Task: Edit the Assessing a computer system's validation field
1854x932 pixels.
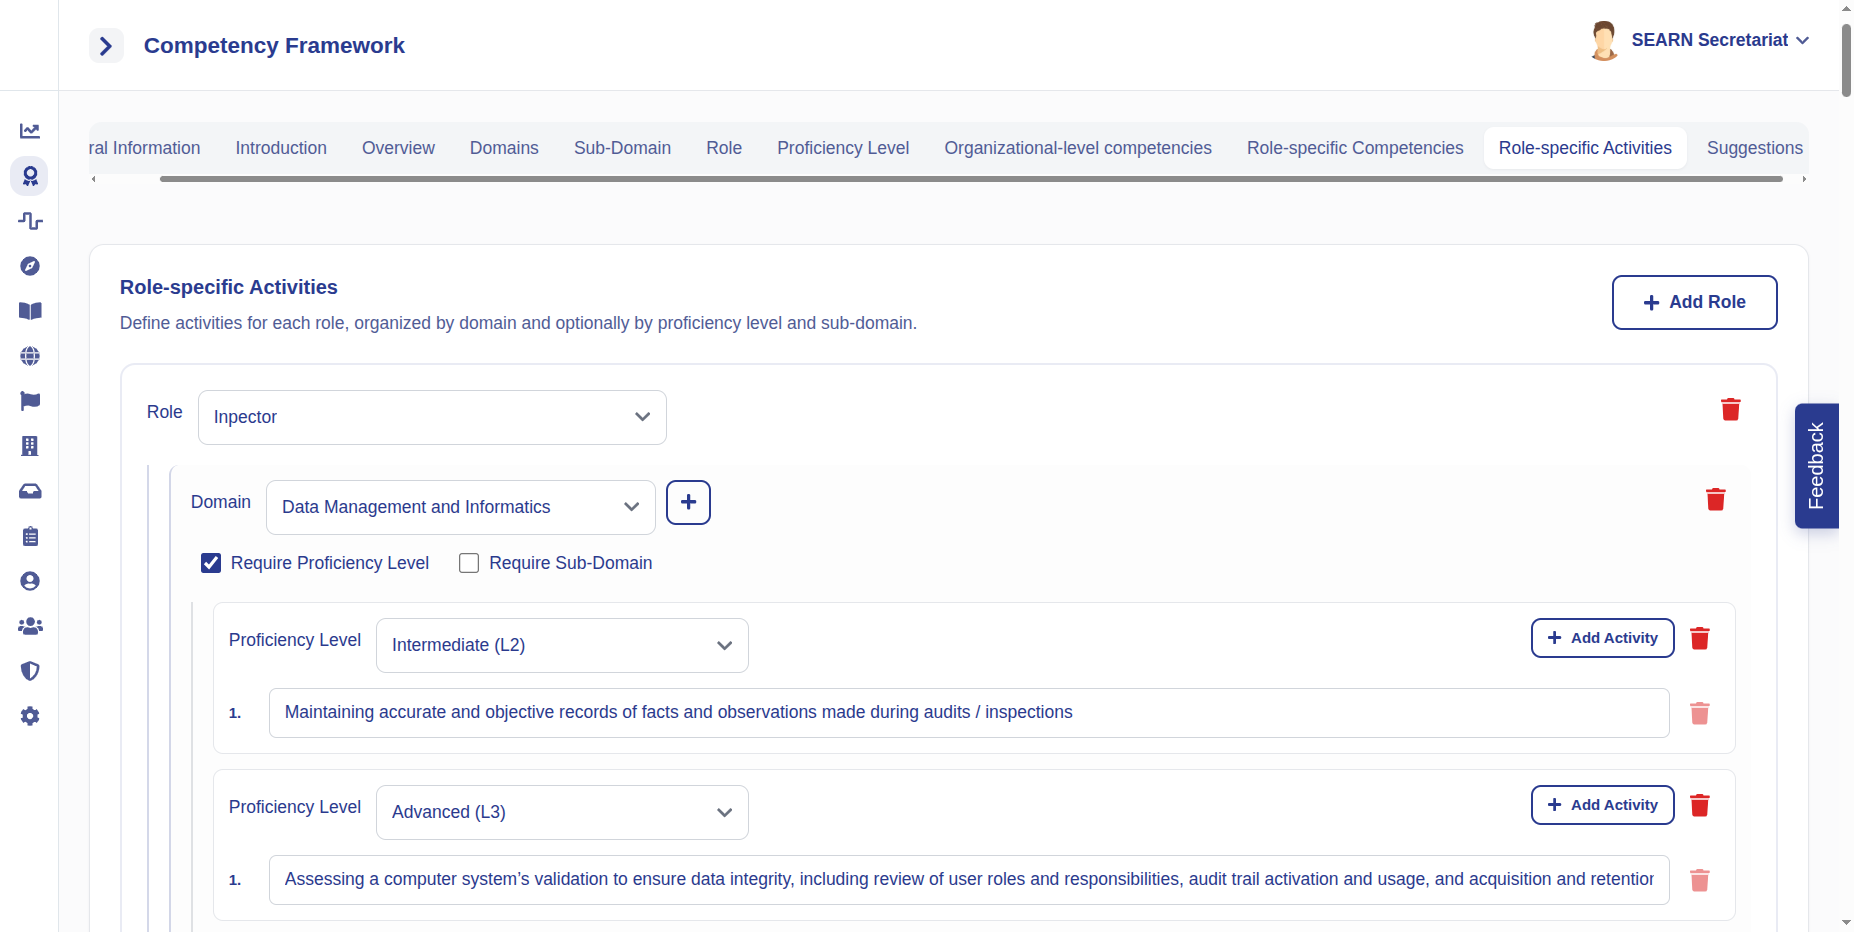Action: 969,880
